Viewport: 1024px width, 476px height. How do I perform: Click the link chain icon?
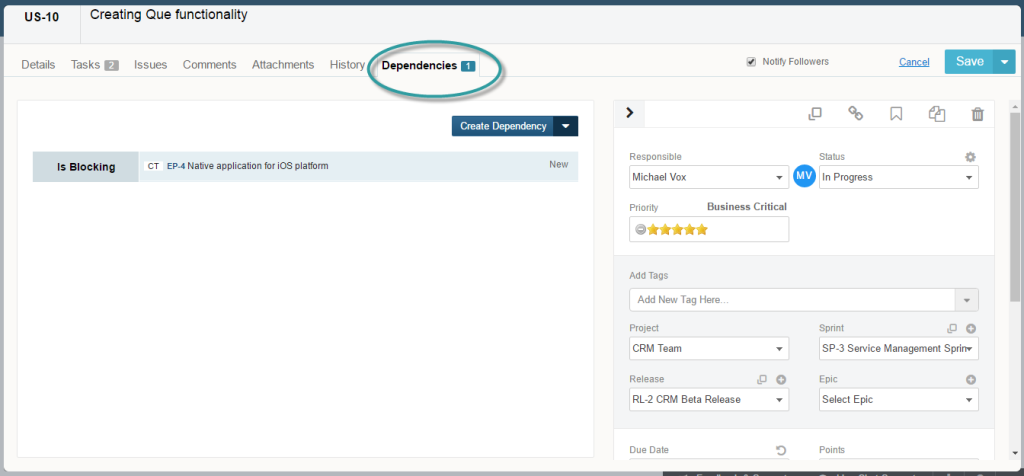coord(856,114)
